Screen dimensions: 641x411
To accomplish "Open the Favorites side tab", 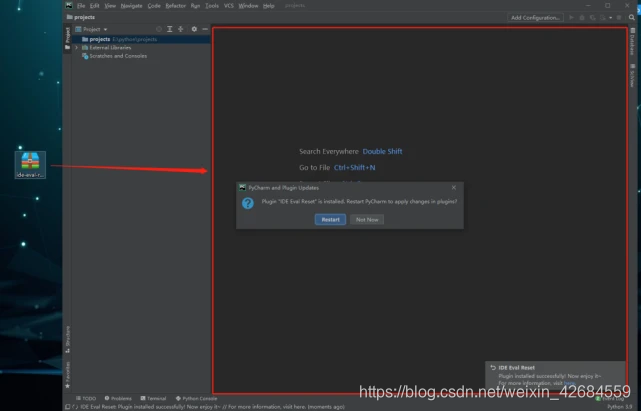I will click(67, 375).
